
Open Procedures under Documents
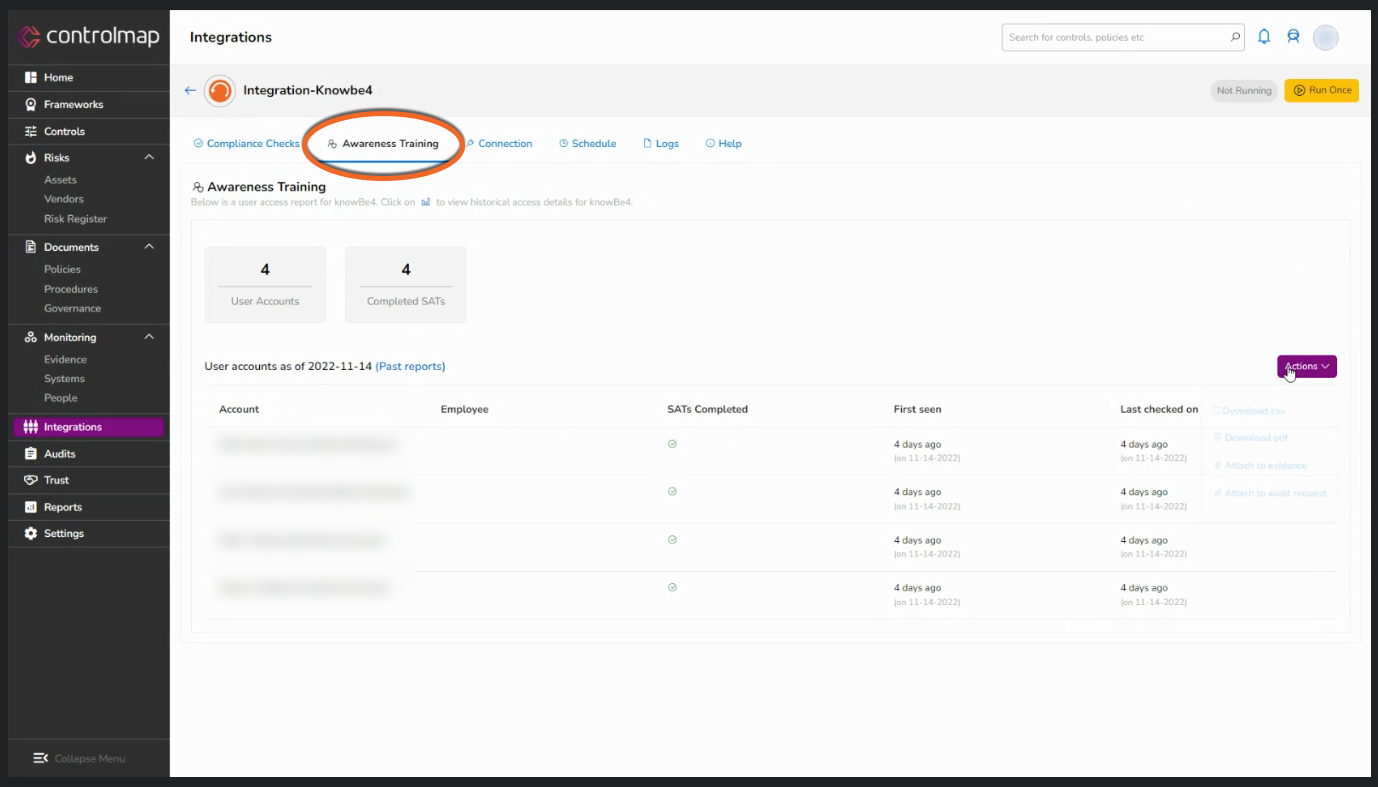pos(70,289)
